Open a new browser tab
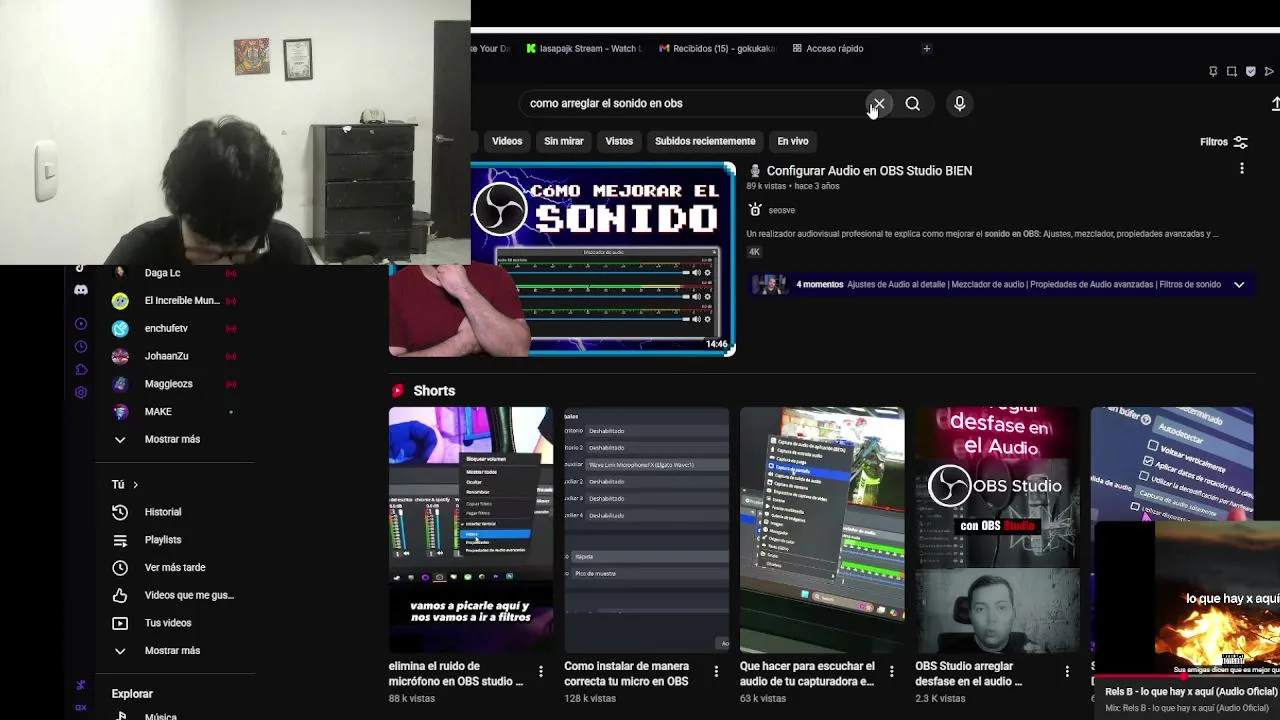The width and height of the screenshot is (1280, 720). [x=926, y=48]
